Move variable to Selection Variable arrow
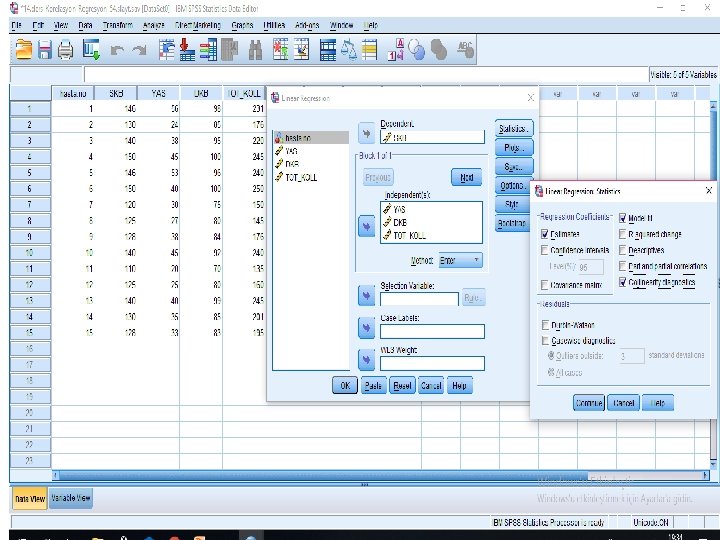 click(366, 296)
